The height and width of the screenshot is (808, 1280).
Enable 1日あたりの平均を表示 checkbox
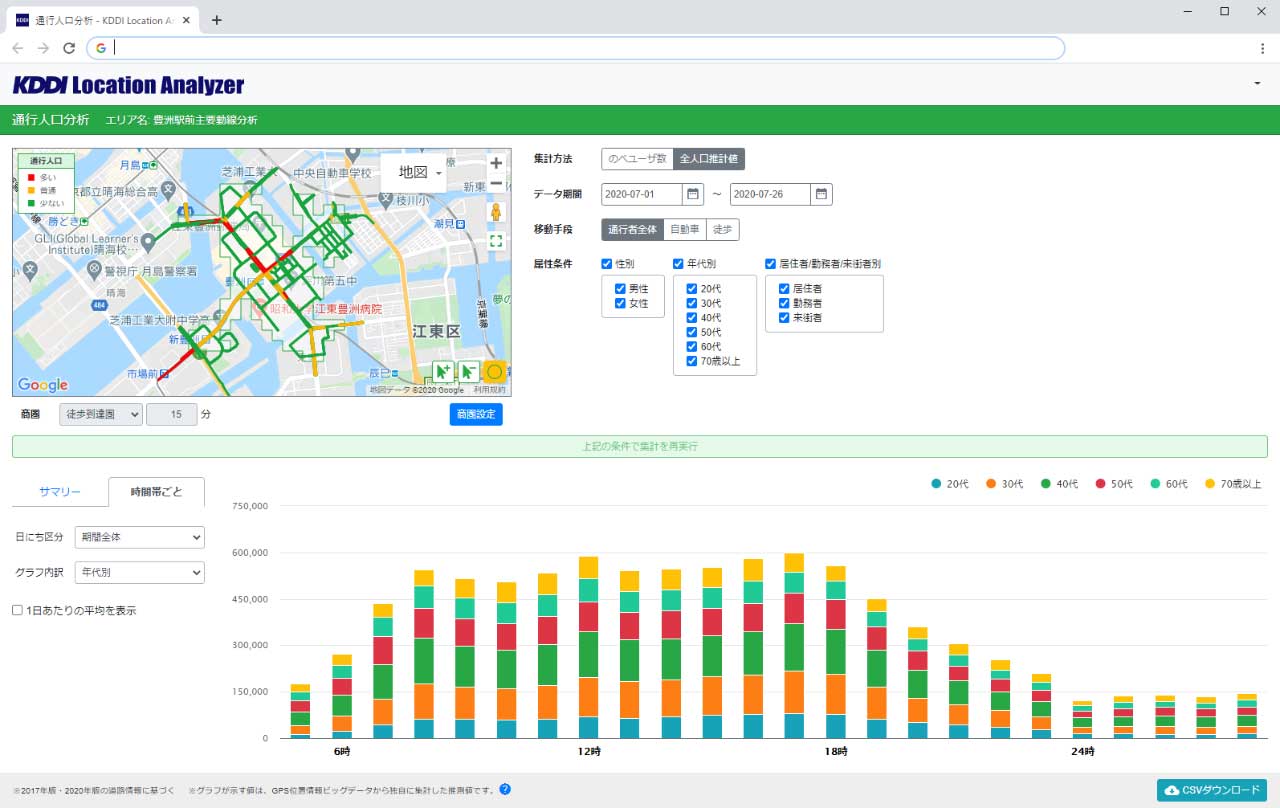pos(17,610)
